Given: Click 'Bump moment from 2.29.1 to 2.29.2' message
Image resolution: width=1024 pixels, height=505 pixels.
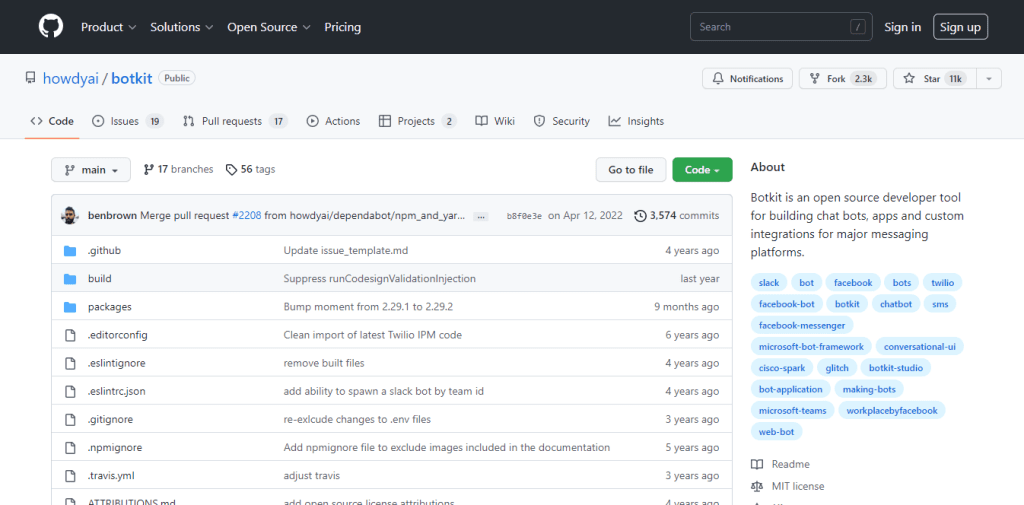Looking at the screenshot, I should click(x=368, y=306).
